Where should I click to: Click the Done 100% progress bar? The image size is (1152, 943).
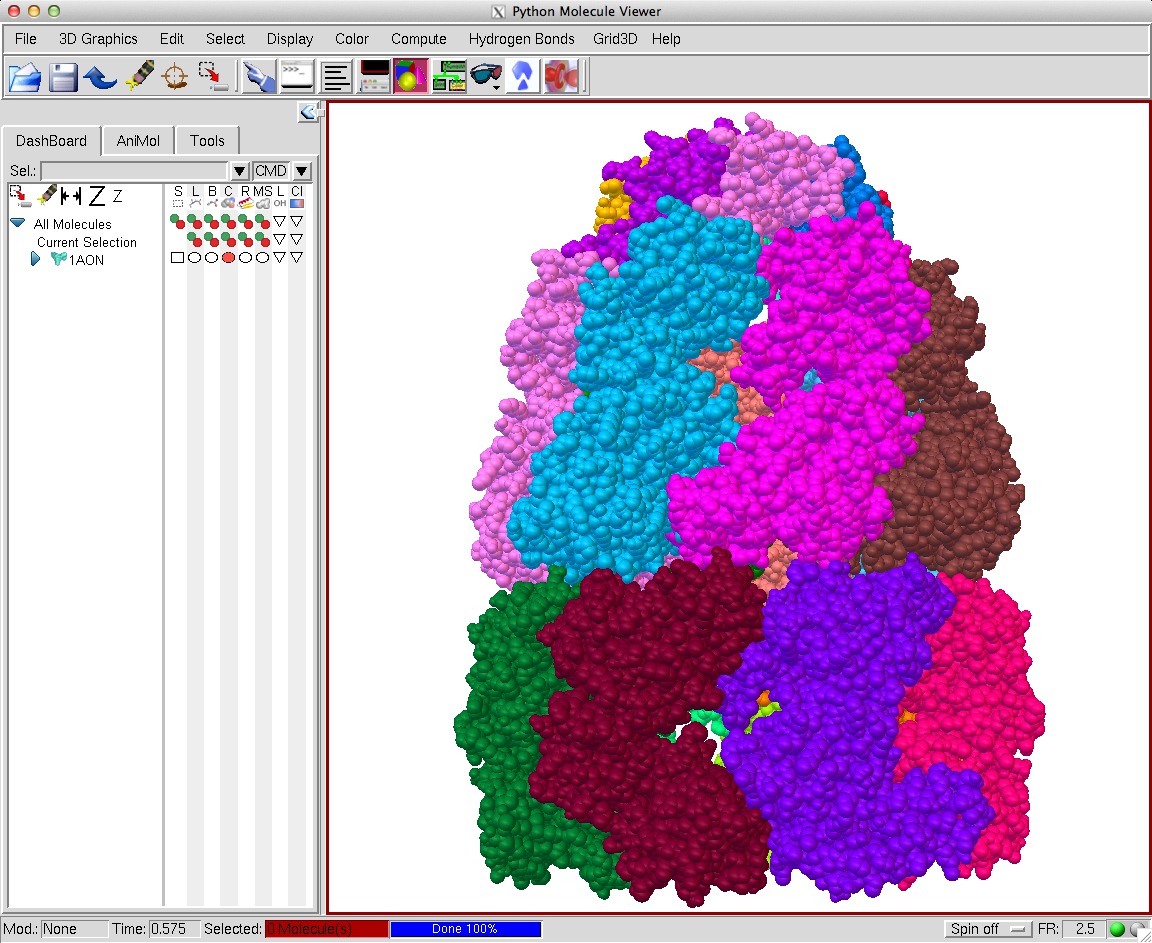(465, 929)
